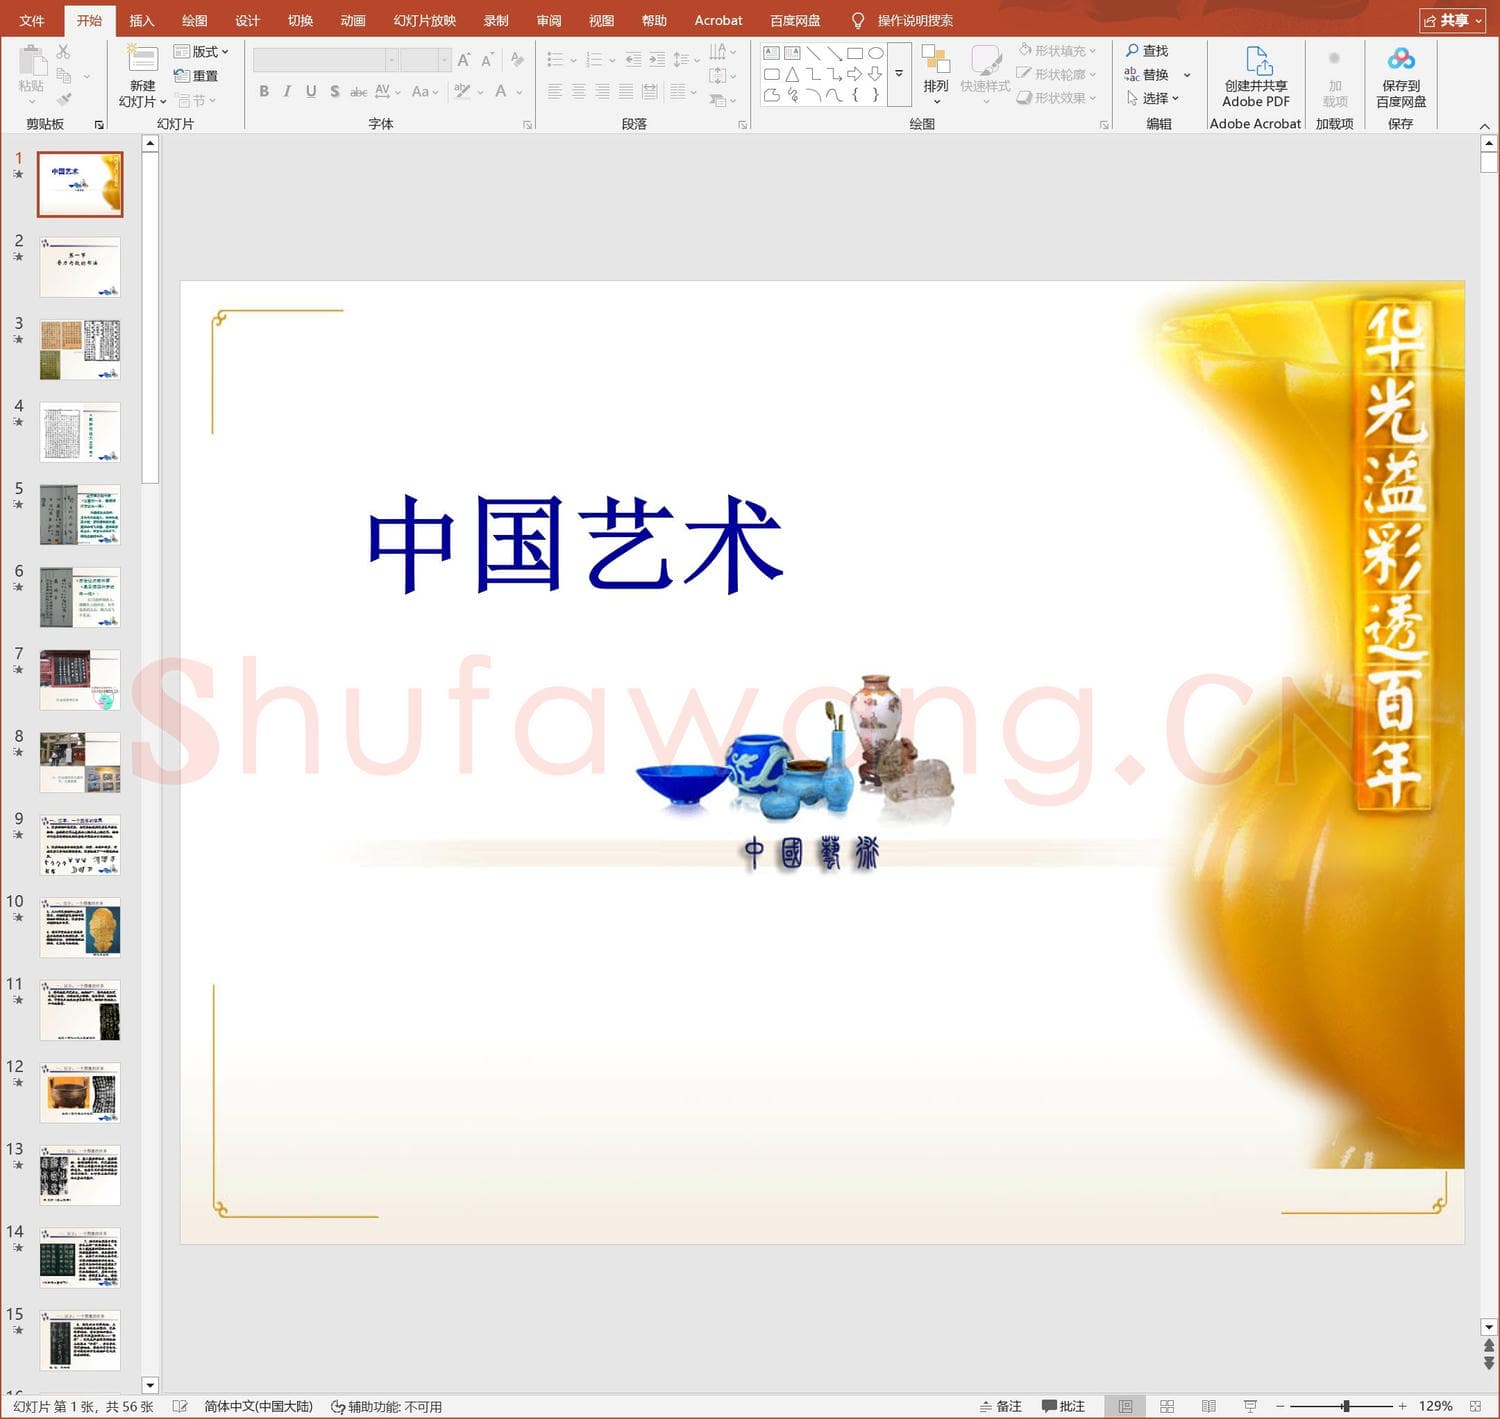This screenshot has width=1500, height=1419.
Task: Open Drawing group dialog launcher
Action: (x=1104, y=125)
